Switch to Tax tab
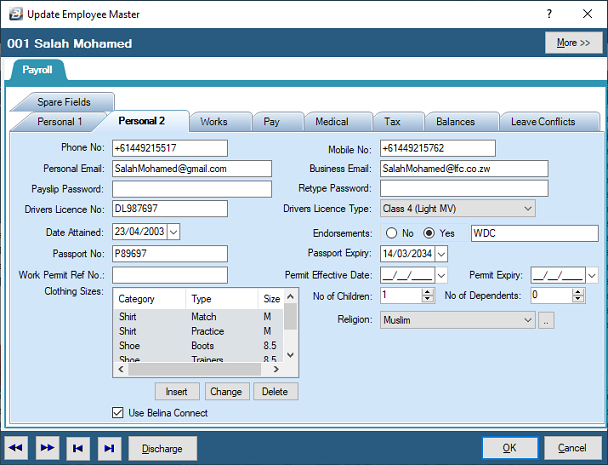Screen dimensions: 608x465 (x=392, y=122)
